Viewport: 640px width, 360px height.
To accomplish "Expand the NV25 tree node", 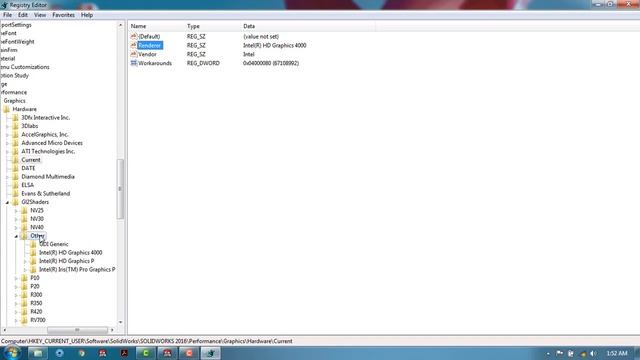I will tap(16, 211).
